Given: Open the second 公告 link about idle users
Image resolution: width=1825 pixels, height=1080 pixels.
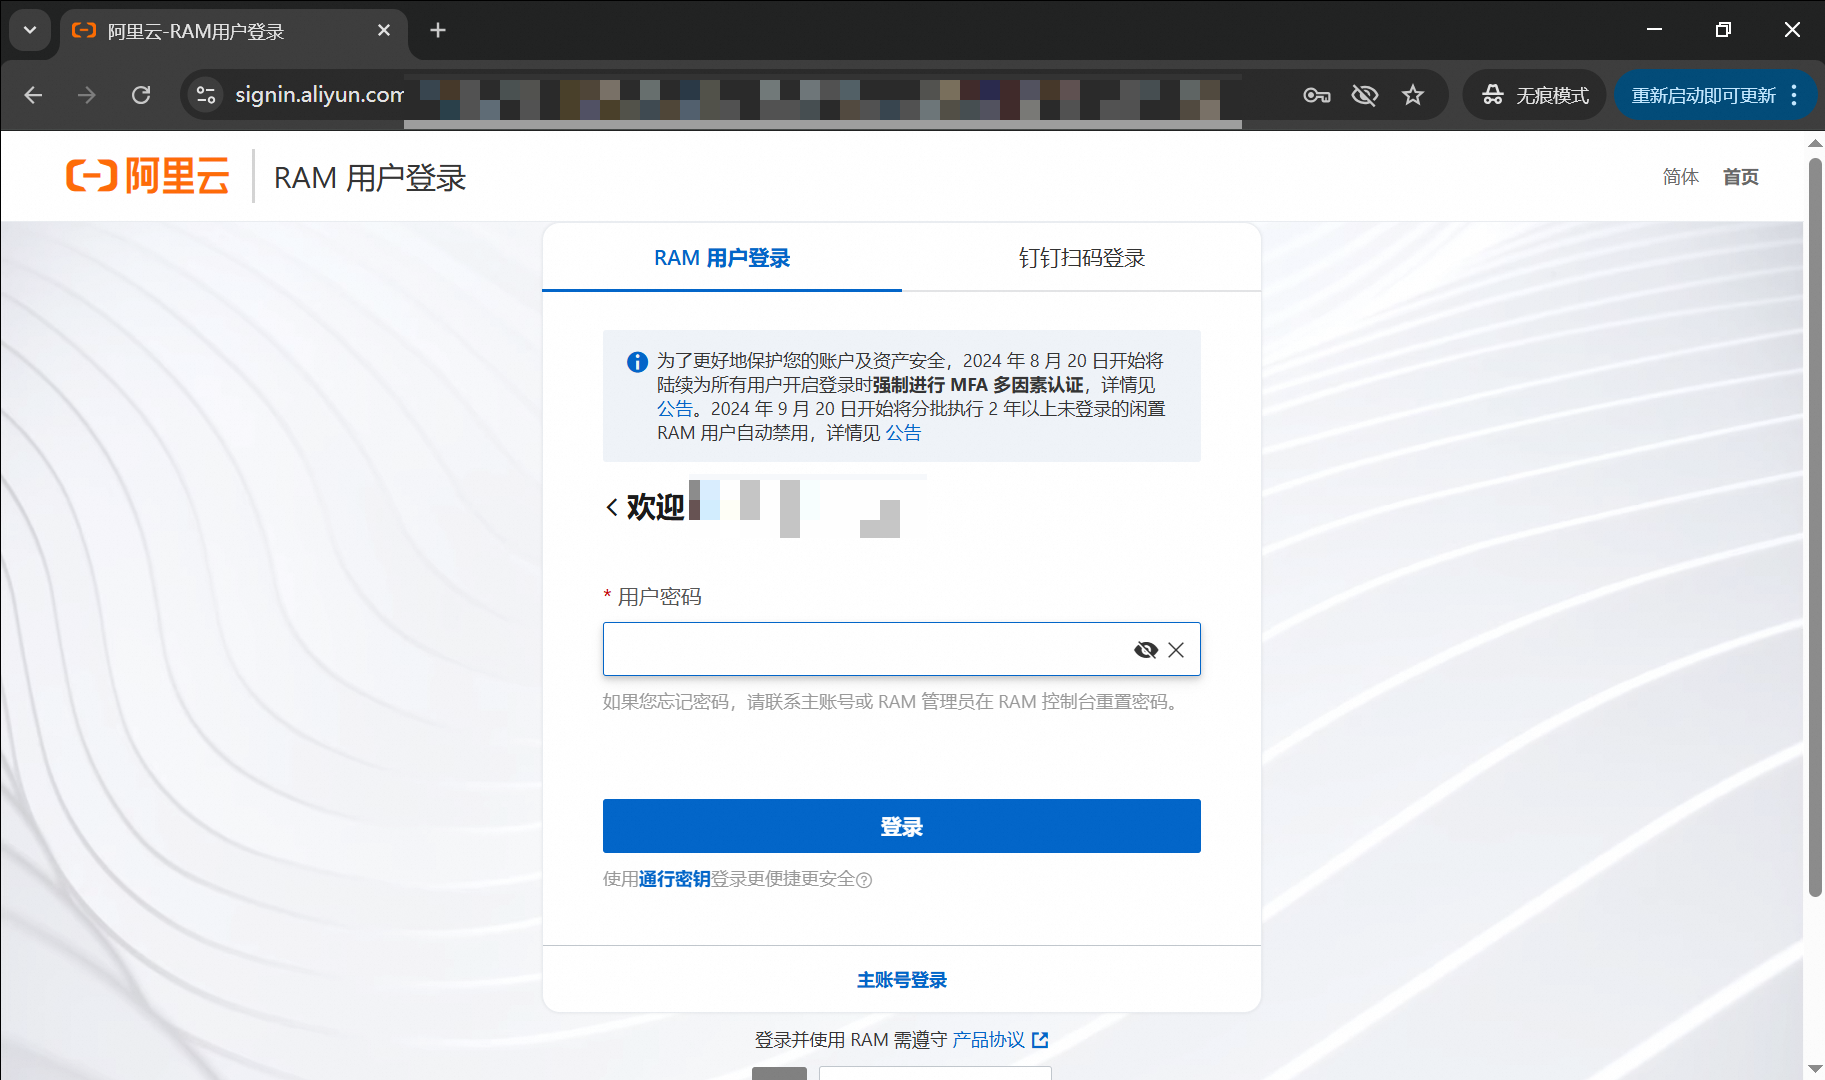Looking at the screenshot, I should pos(904,433).
